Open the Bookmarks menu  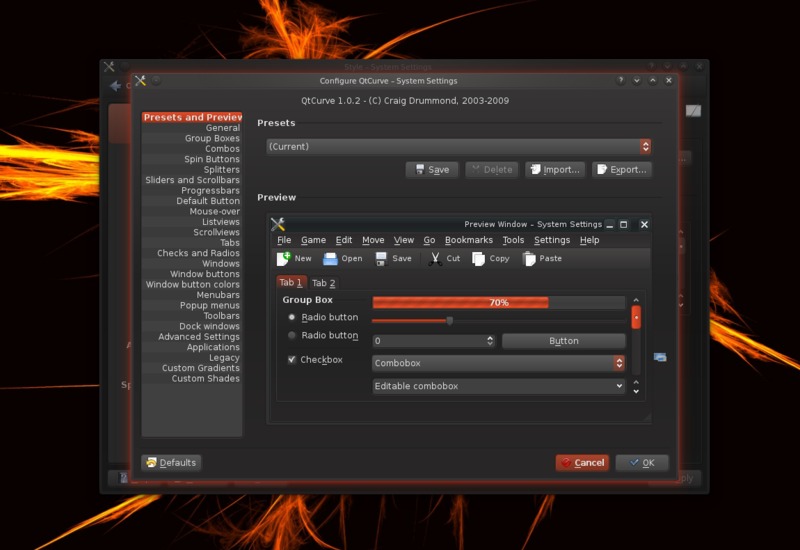coord(468,240)
